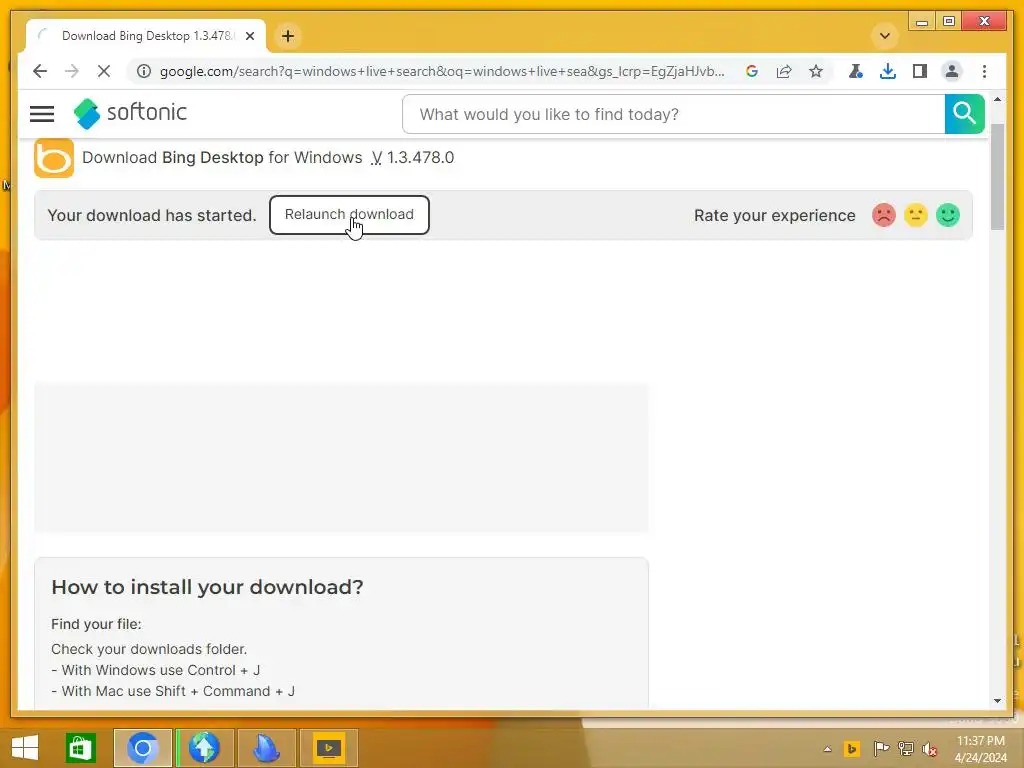Click the vertical scrollbar thumb
The width and height of the screenshot is (1024, 768).
coord(997,176)
